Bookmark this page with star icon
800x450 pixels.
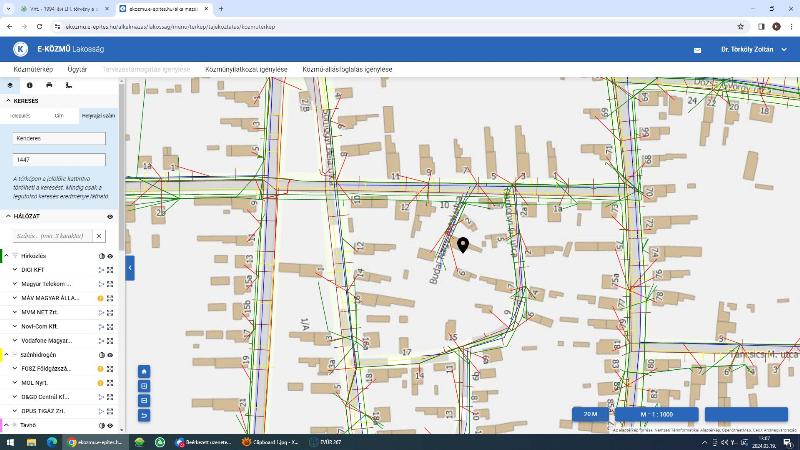(x=740, y=27)
